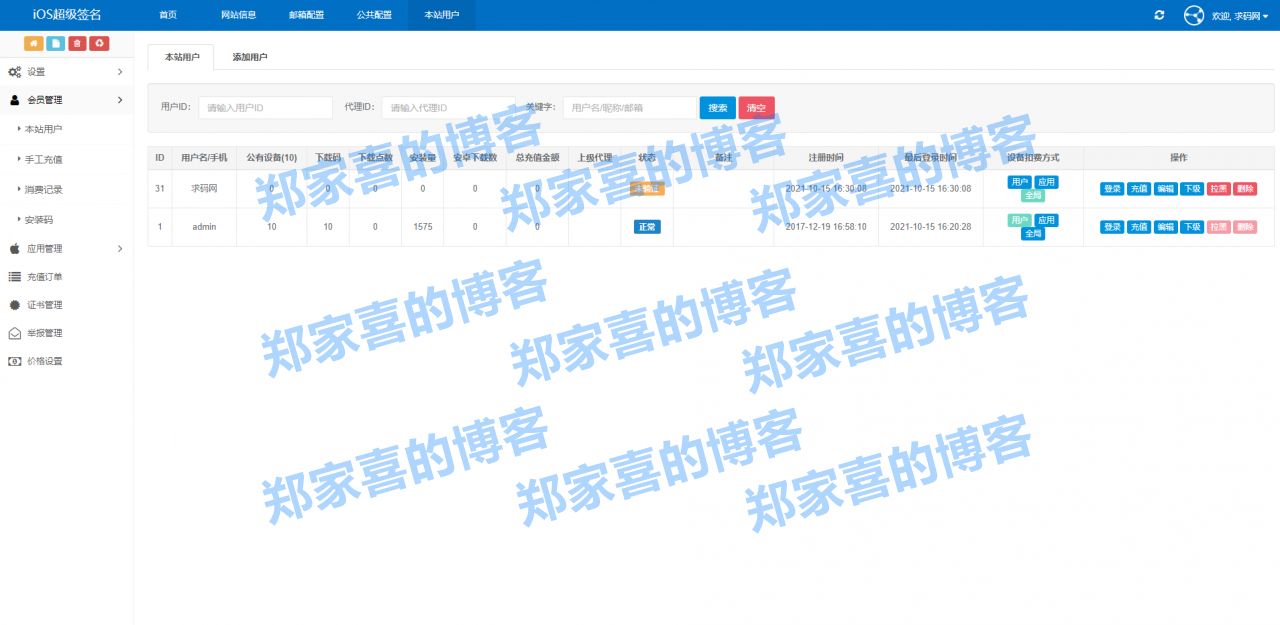Click the person icon beside 会员管理
Image resolution: width=1280 pixels, height=625 pixels.
click(x=15, y=100)
